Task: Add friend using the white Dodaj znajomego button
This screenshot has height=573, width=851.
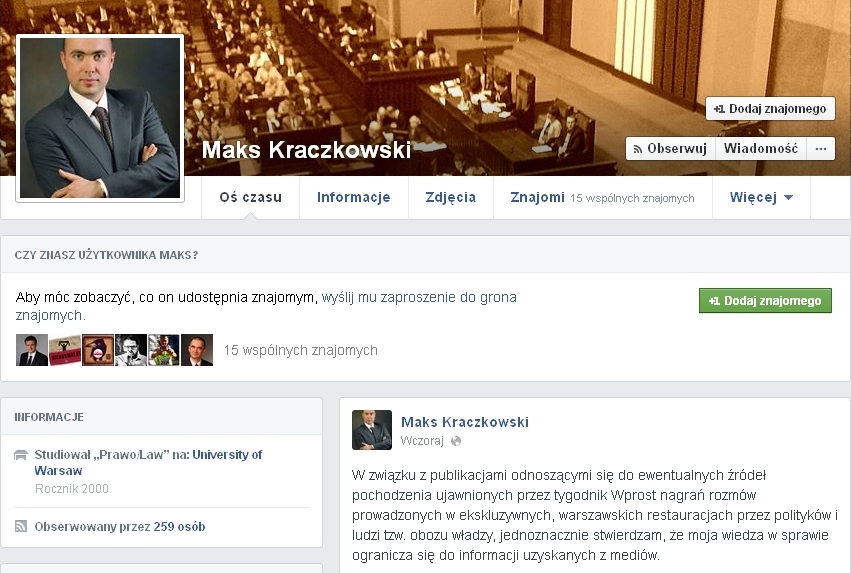Action: (x=770, y=109)
